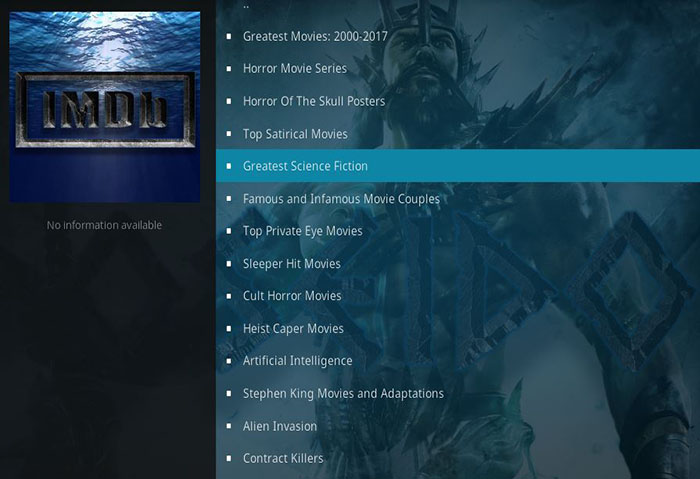The image size is (700, 479).
Task: Click the bullet icon beside Top Satirical Movies
Action: click(229, 133)
